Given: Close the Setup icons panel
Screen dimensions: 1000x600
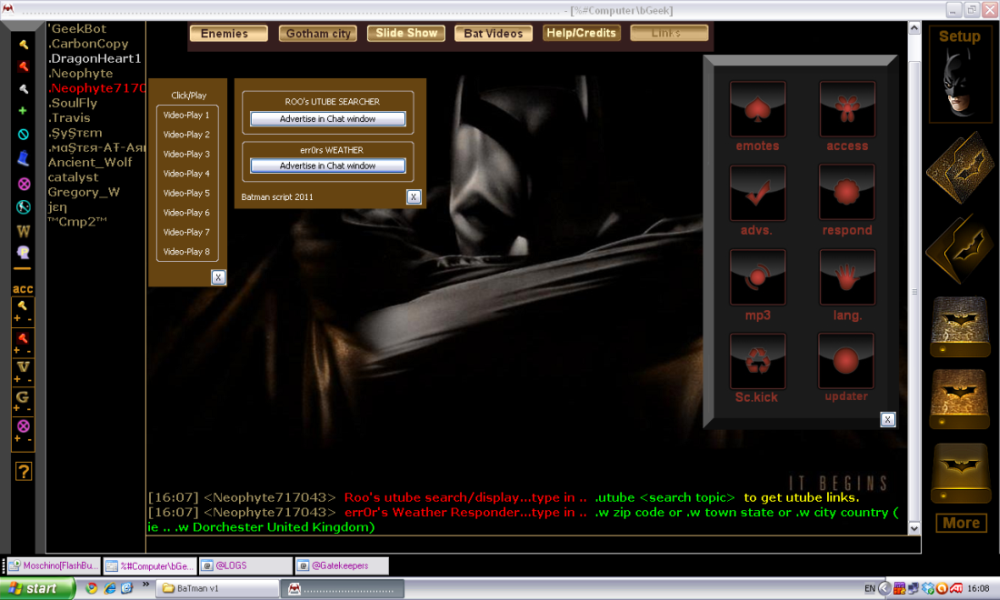Looking at the screenshot, I should 887,420.
